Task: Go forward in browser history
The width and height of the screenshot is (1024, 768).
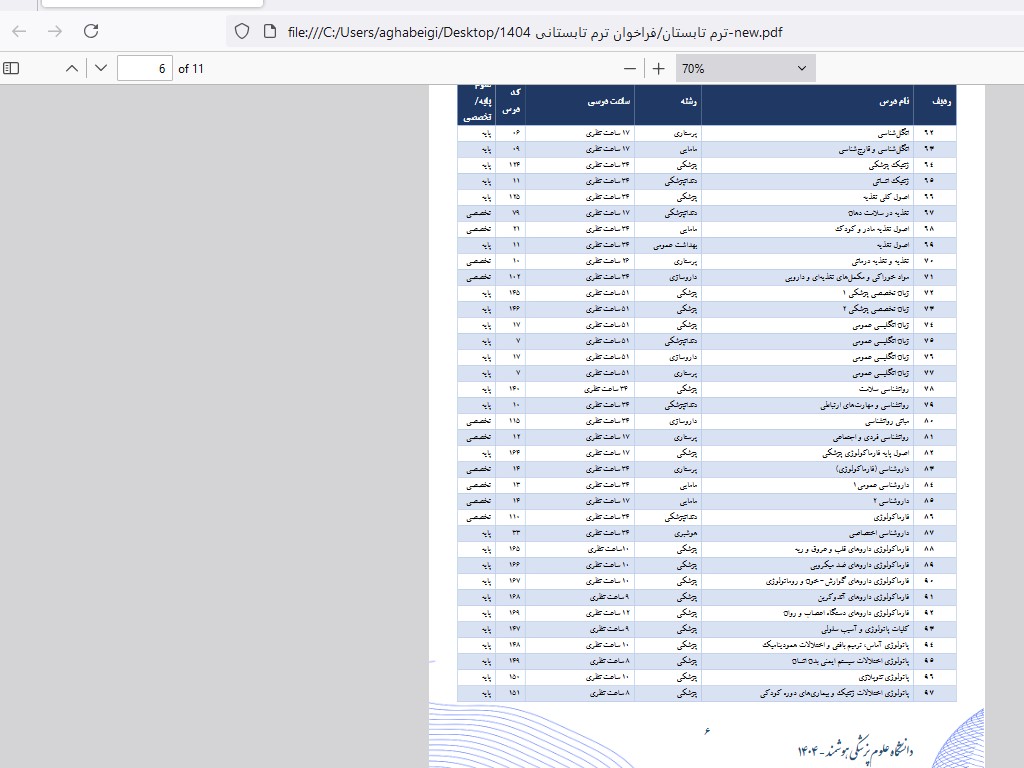Action: (x=55, y=31)
